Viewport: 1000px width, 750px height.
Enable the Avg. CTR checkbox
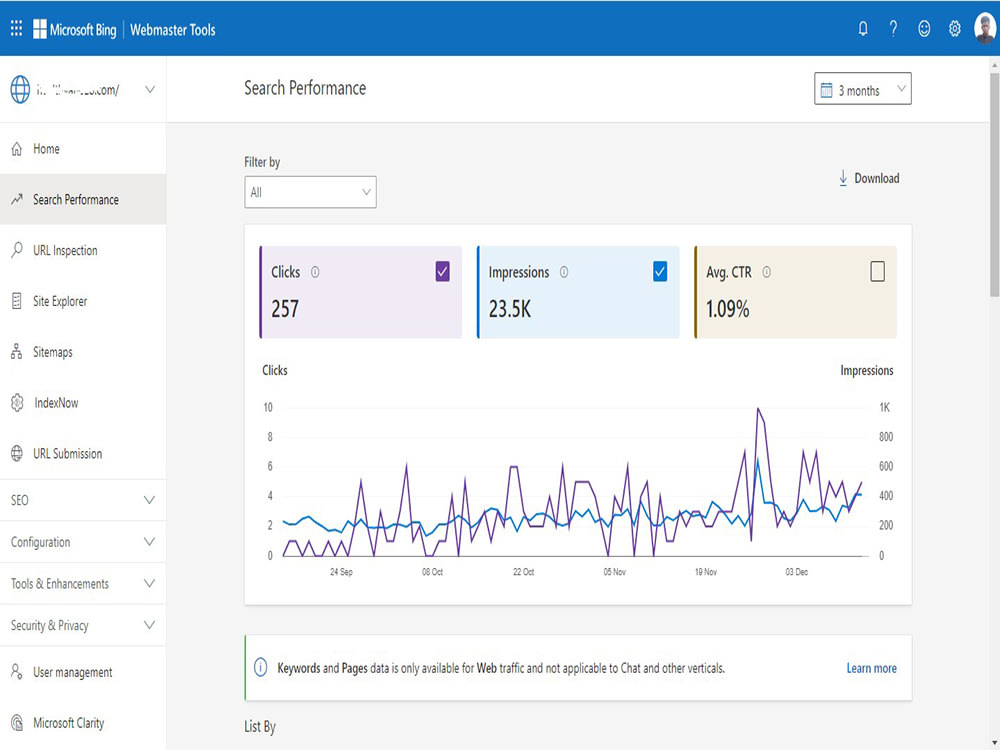tap(878, 272)
